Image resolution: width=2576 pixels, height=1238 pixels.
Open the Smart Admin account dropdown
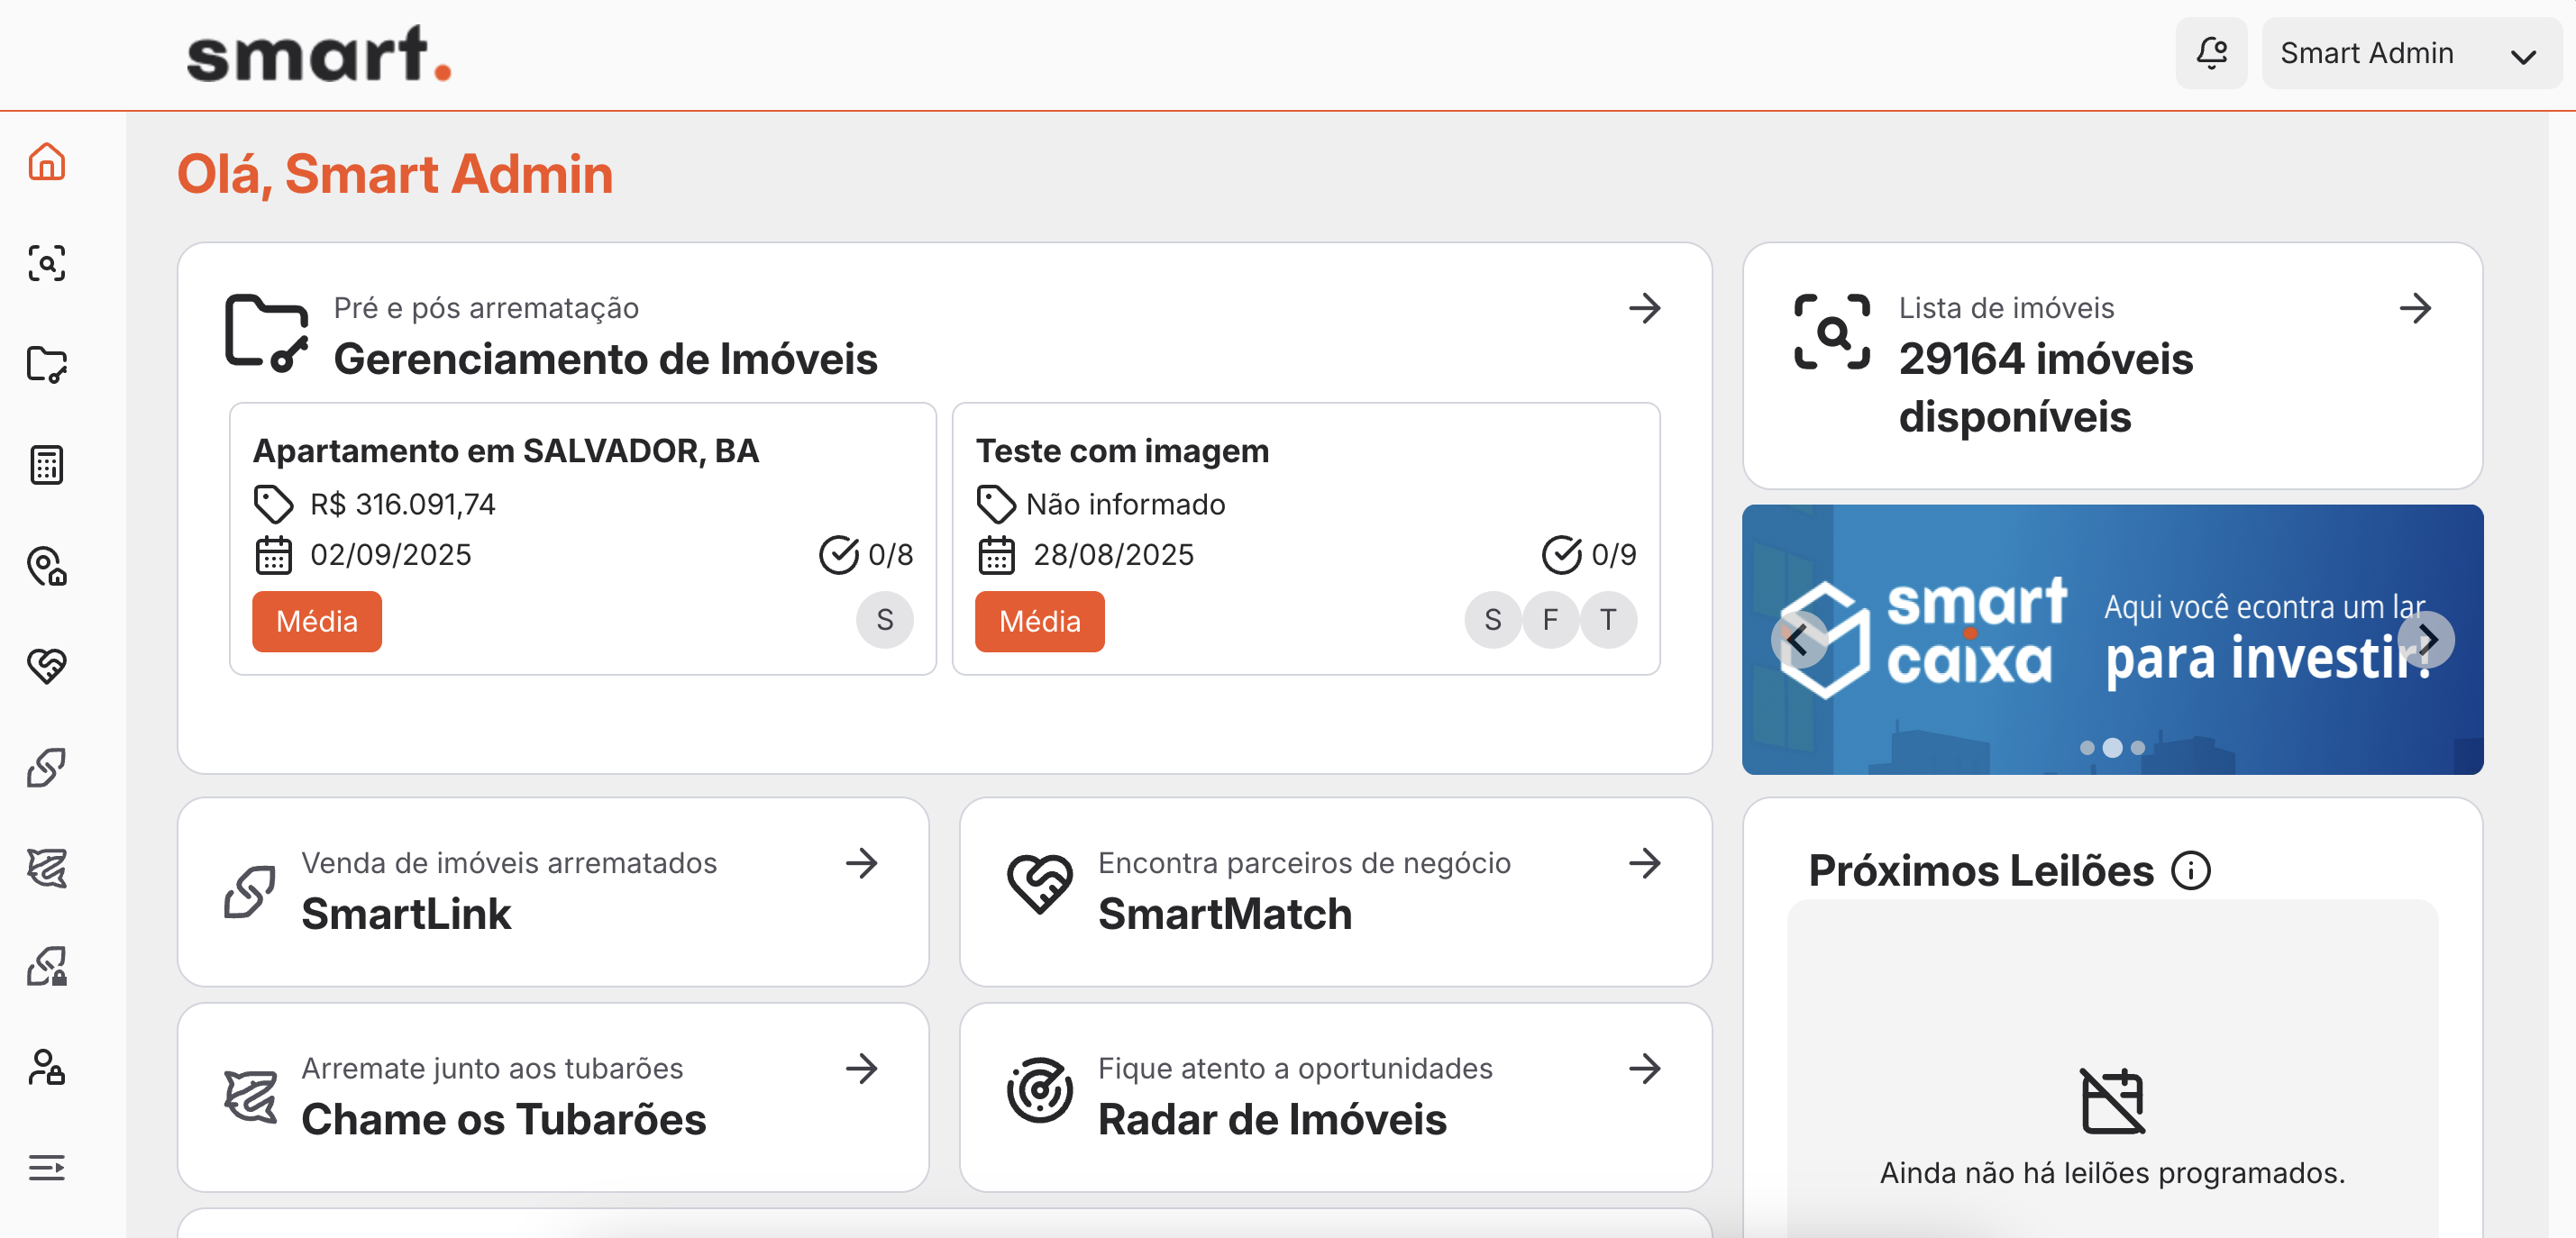(2410, 52)
